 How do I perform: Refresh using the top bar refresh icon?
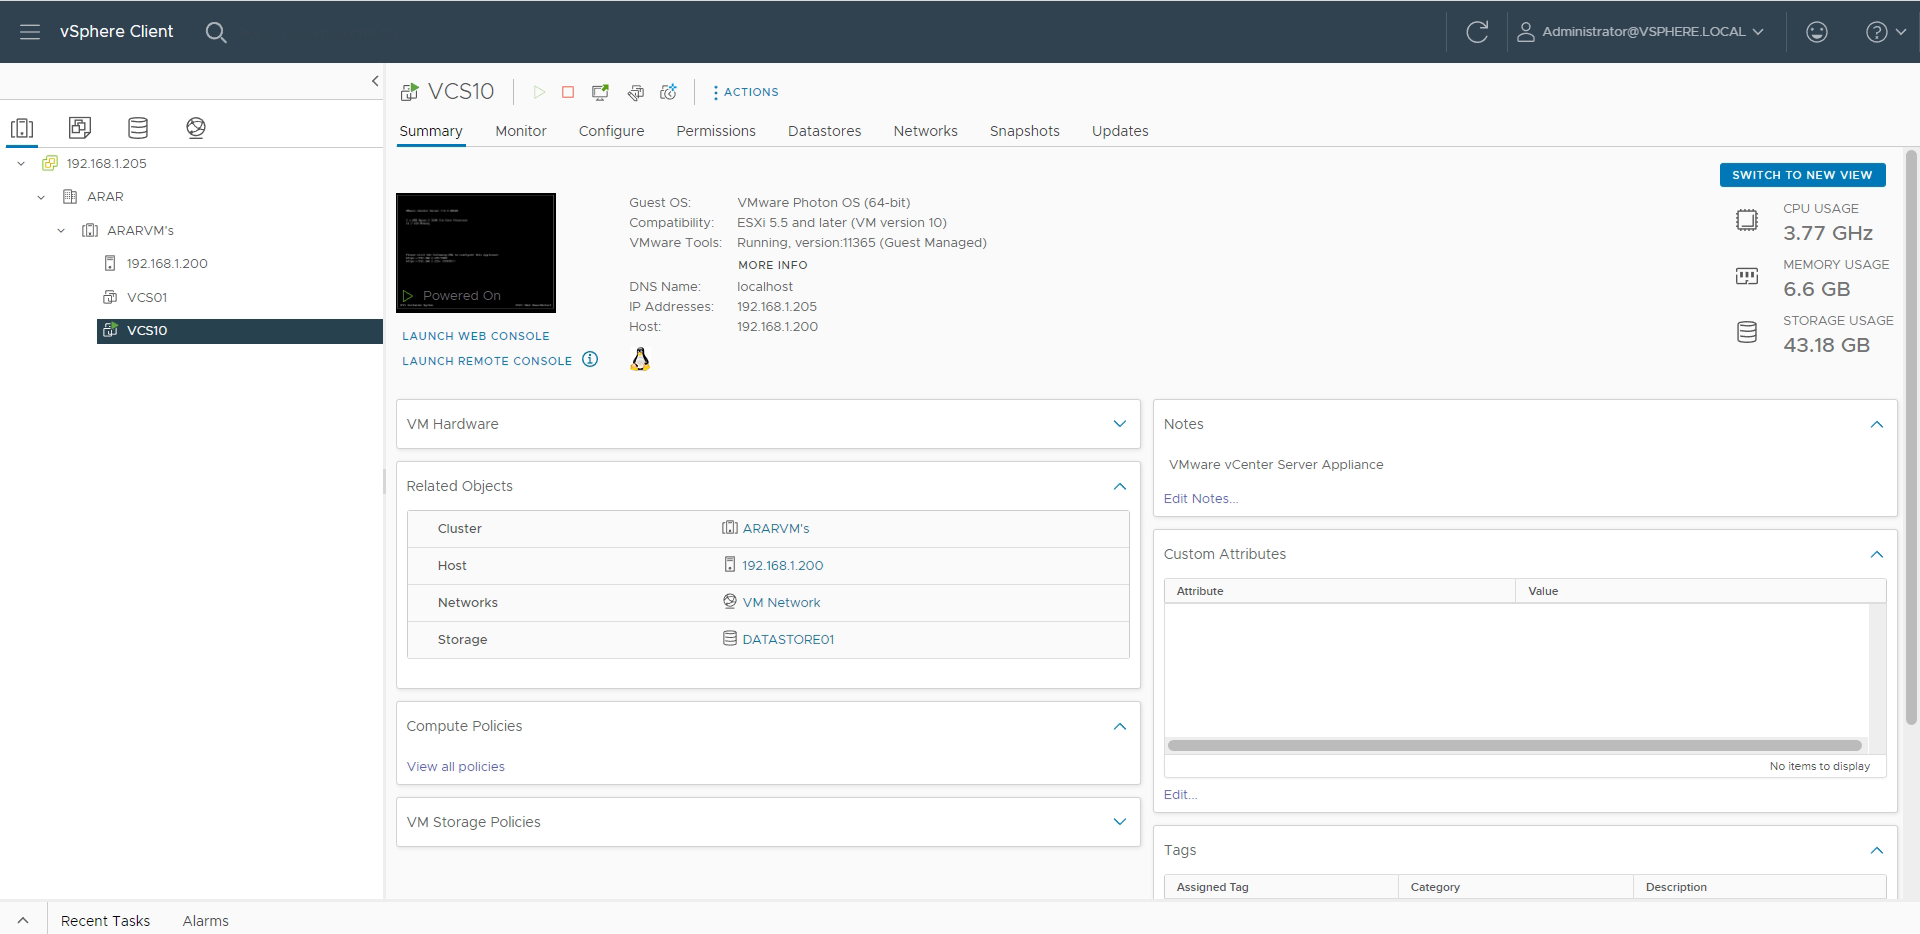tap(1477, 32)
